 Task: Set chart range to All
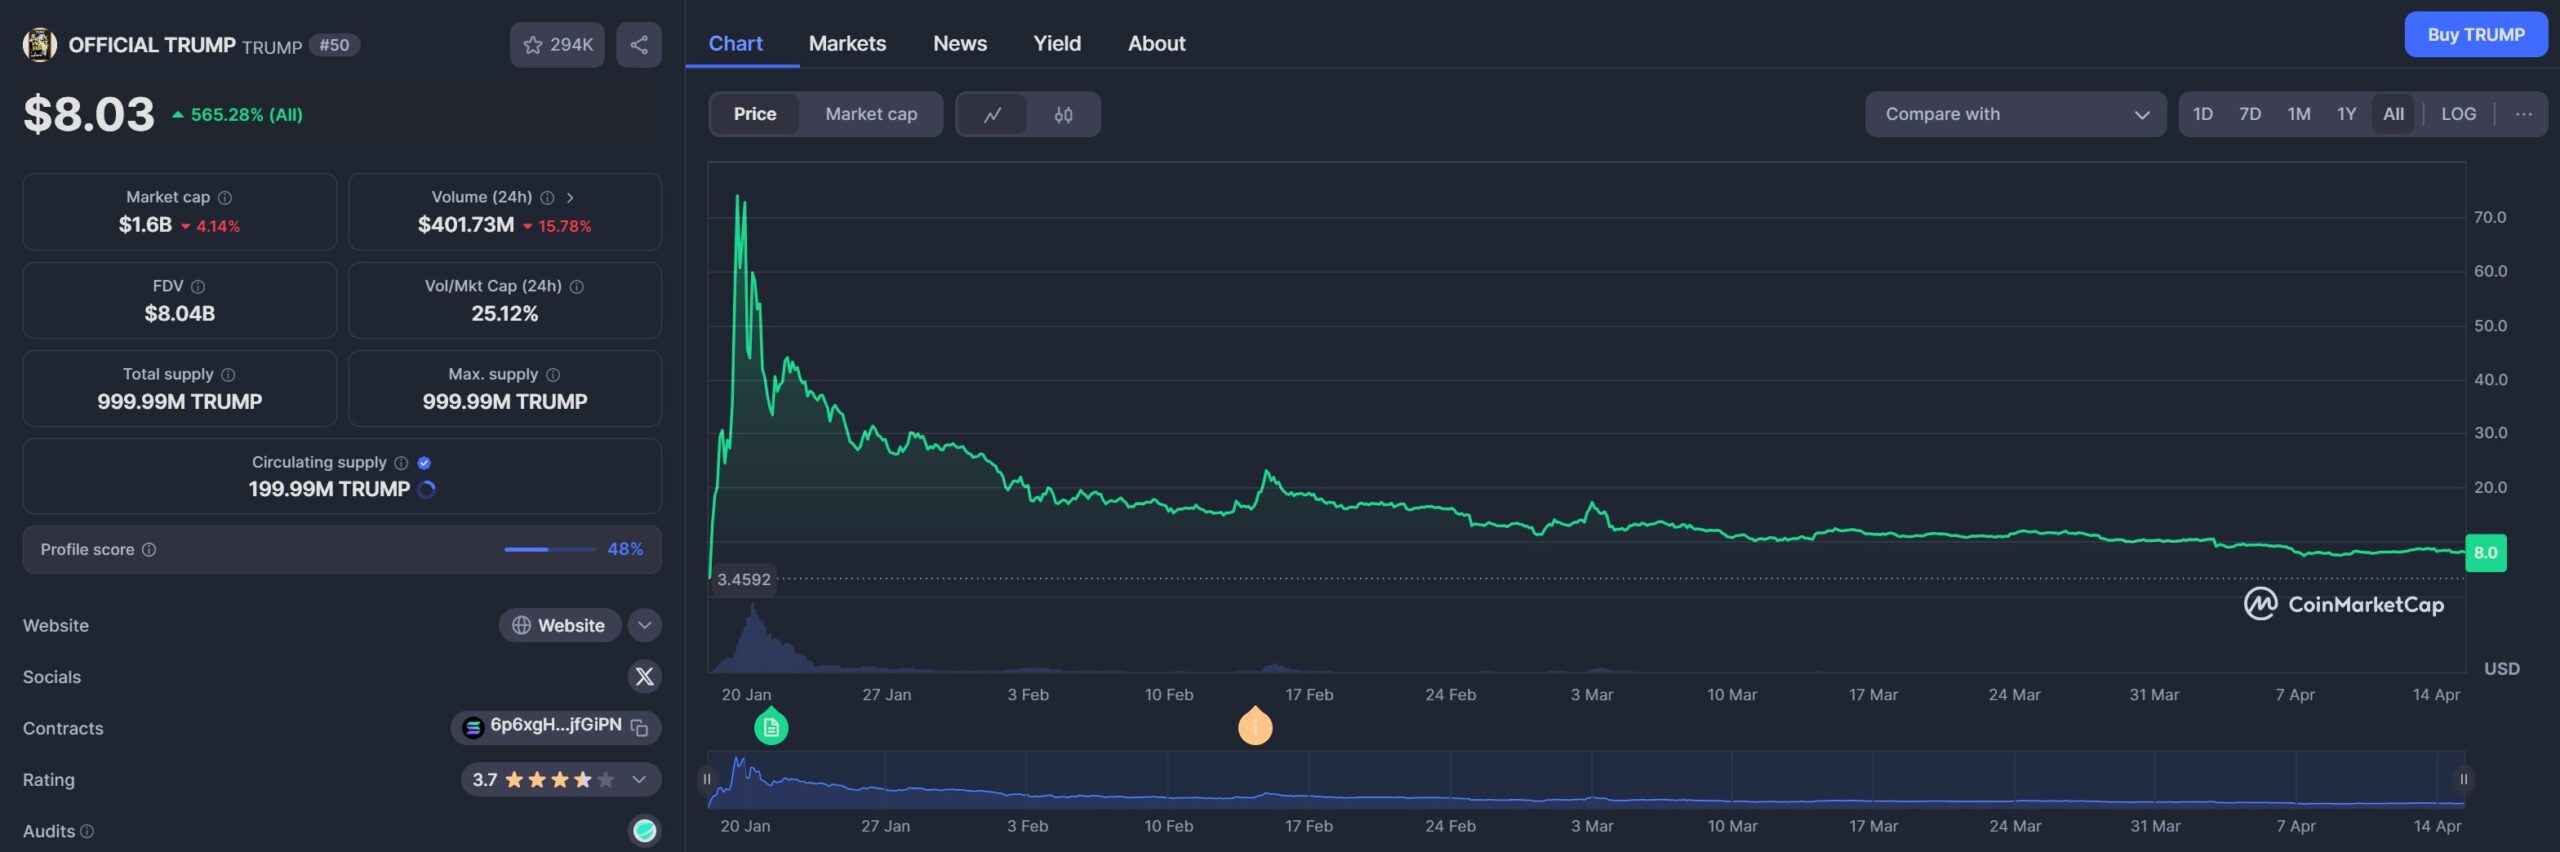[x=2393, y=115]
